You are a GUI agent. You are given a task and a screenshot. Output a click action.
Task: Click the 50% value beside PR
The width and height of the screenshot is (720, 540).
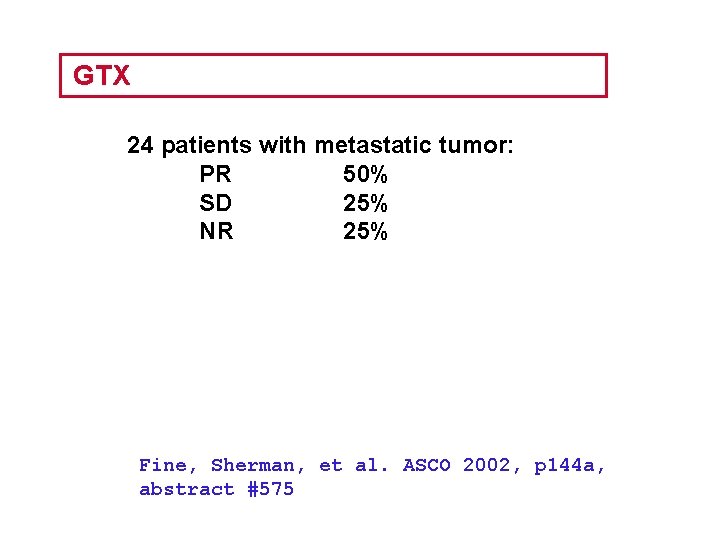(x=365, y=175)
